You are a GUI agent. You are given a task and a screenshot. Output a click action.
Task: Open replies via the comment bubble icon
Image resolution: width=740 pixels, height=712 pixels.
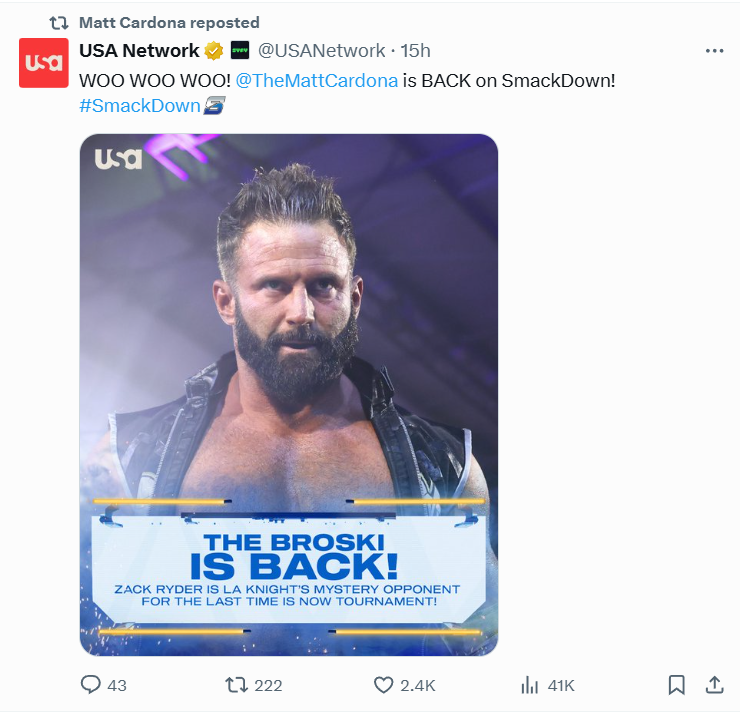point(91,685)
